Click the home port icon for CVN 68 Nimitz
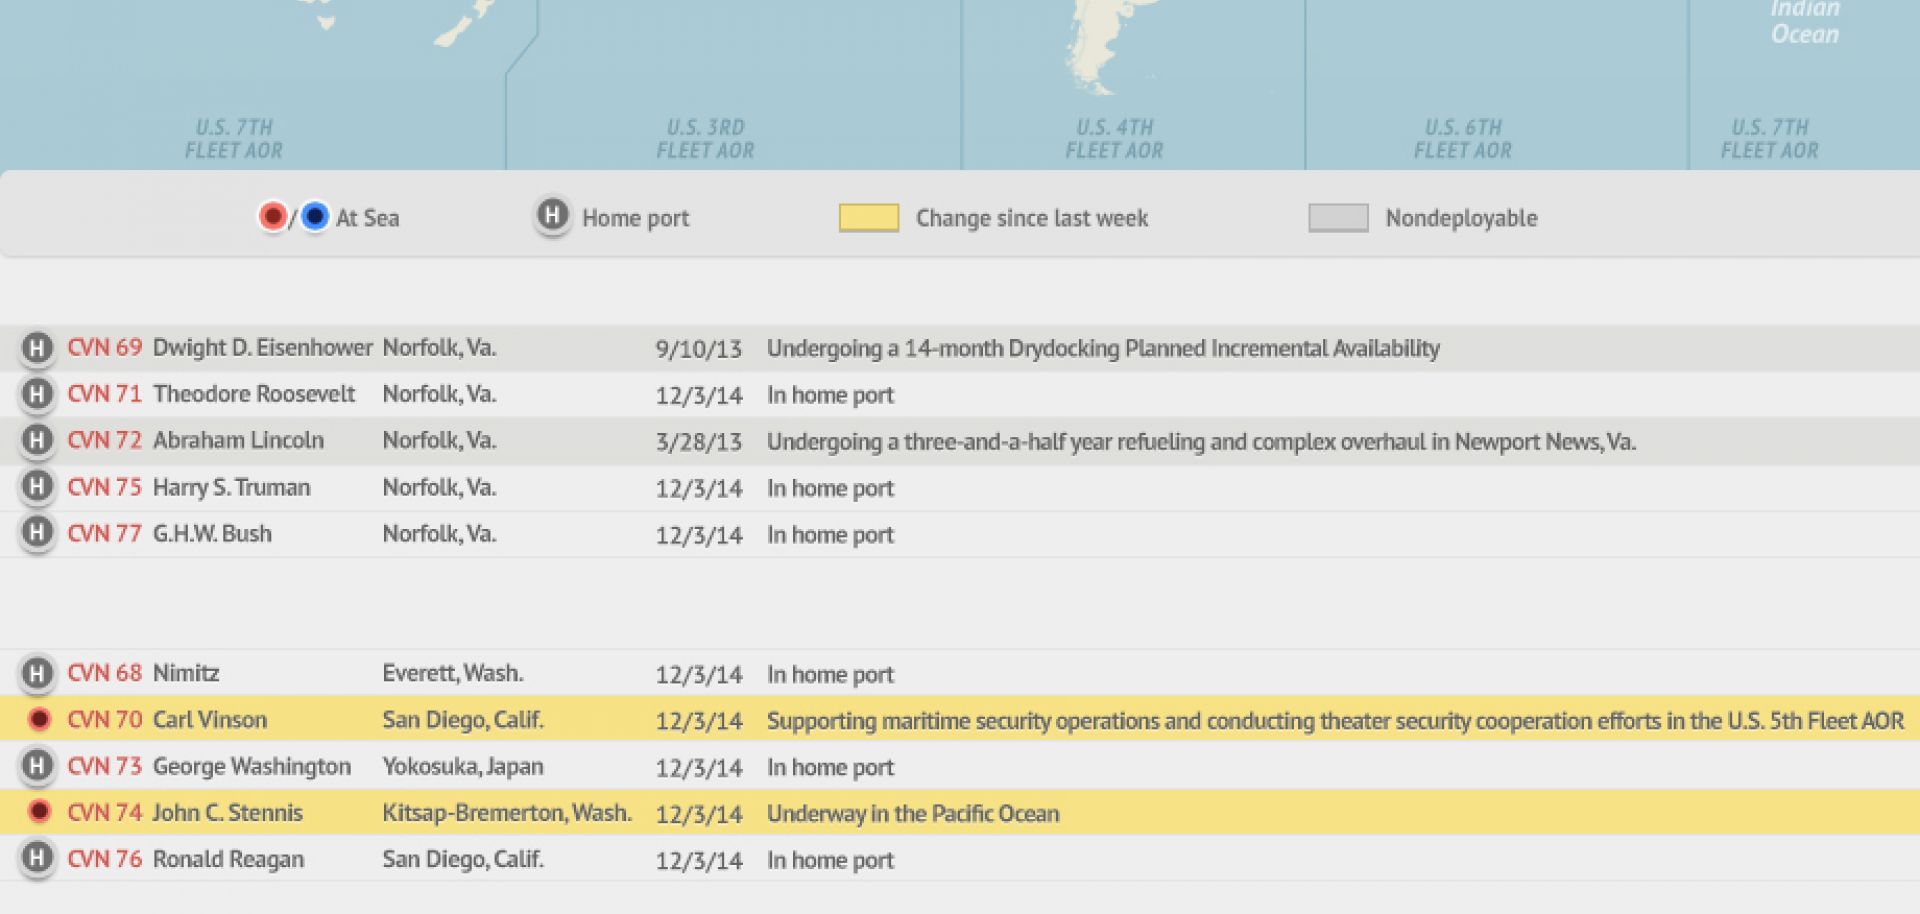 pos(37,673)
